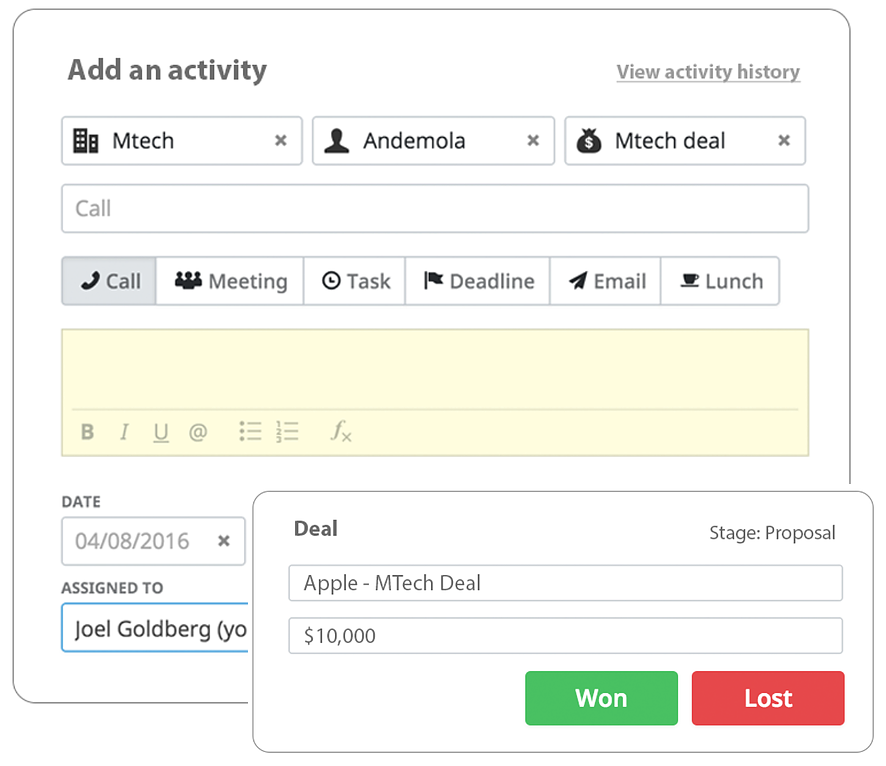Insert a numbered list

coord(288,432)
